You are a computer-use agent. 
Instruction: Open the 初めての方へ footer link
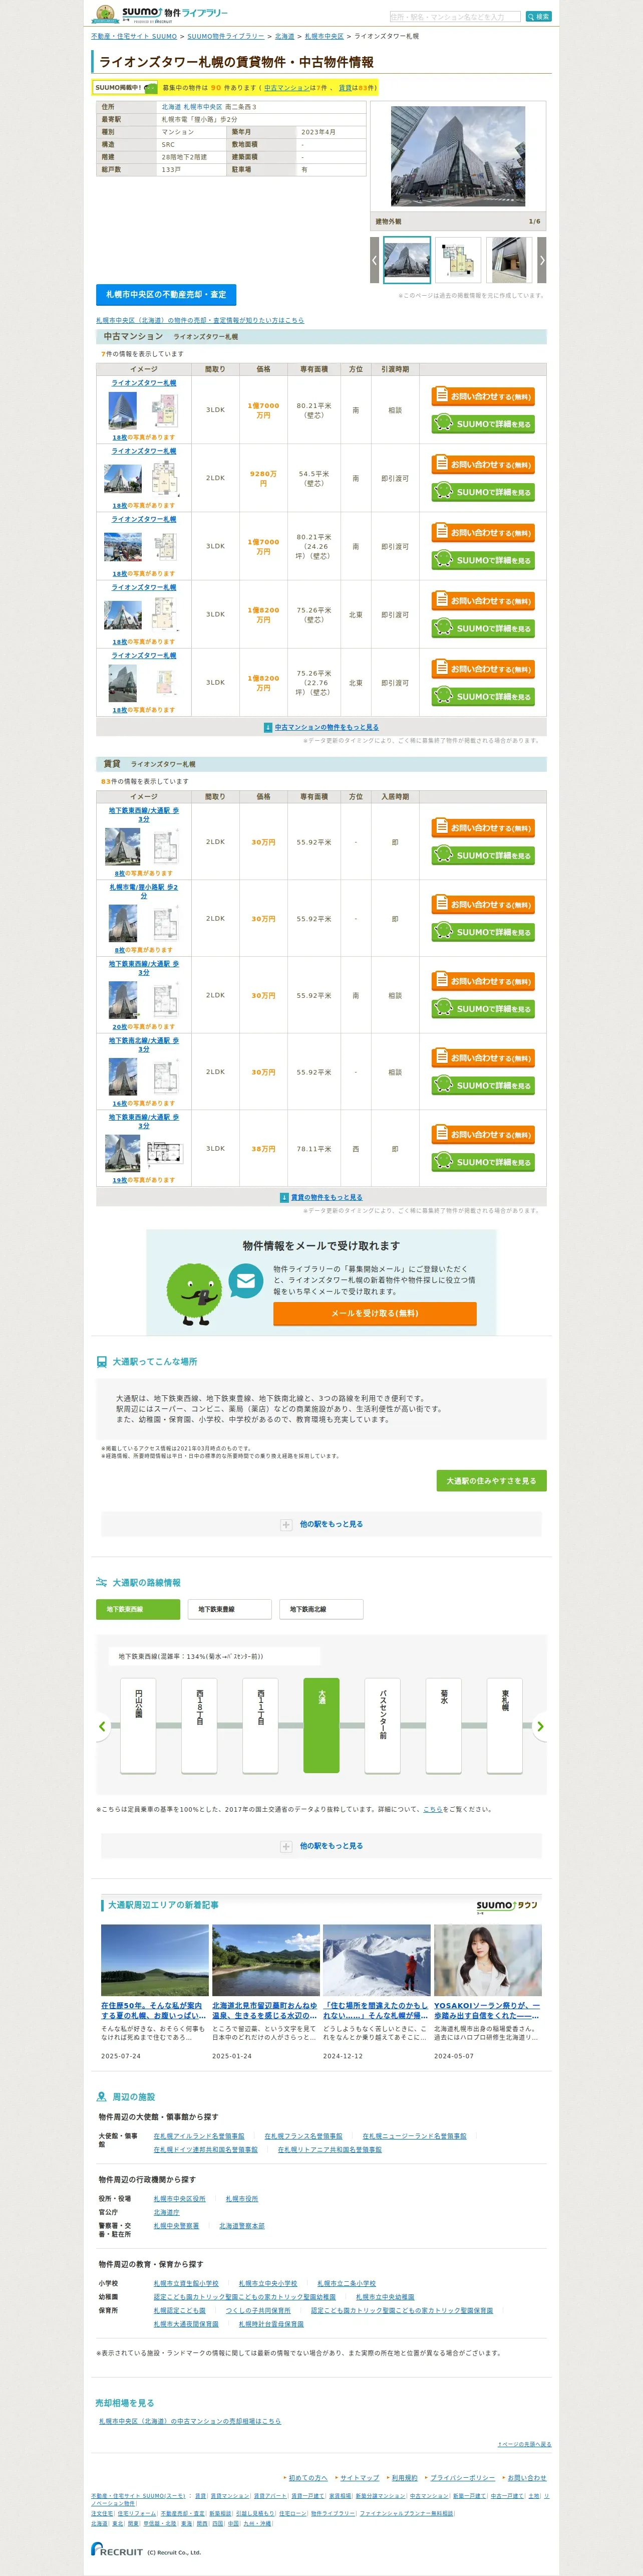[x=308, y=2478]
